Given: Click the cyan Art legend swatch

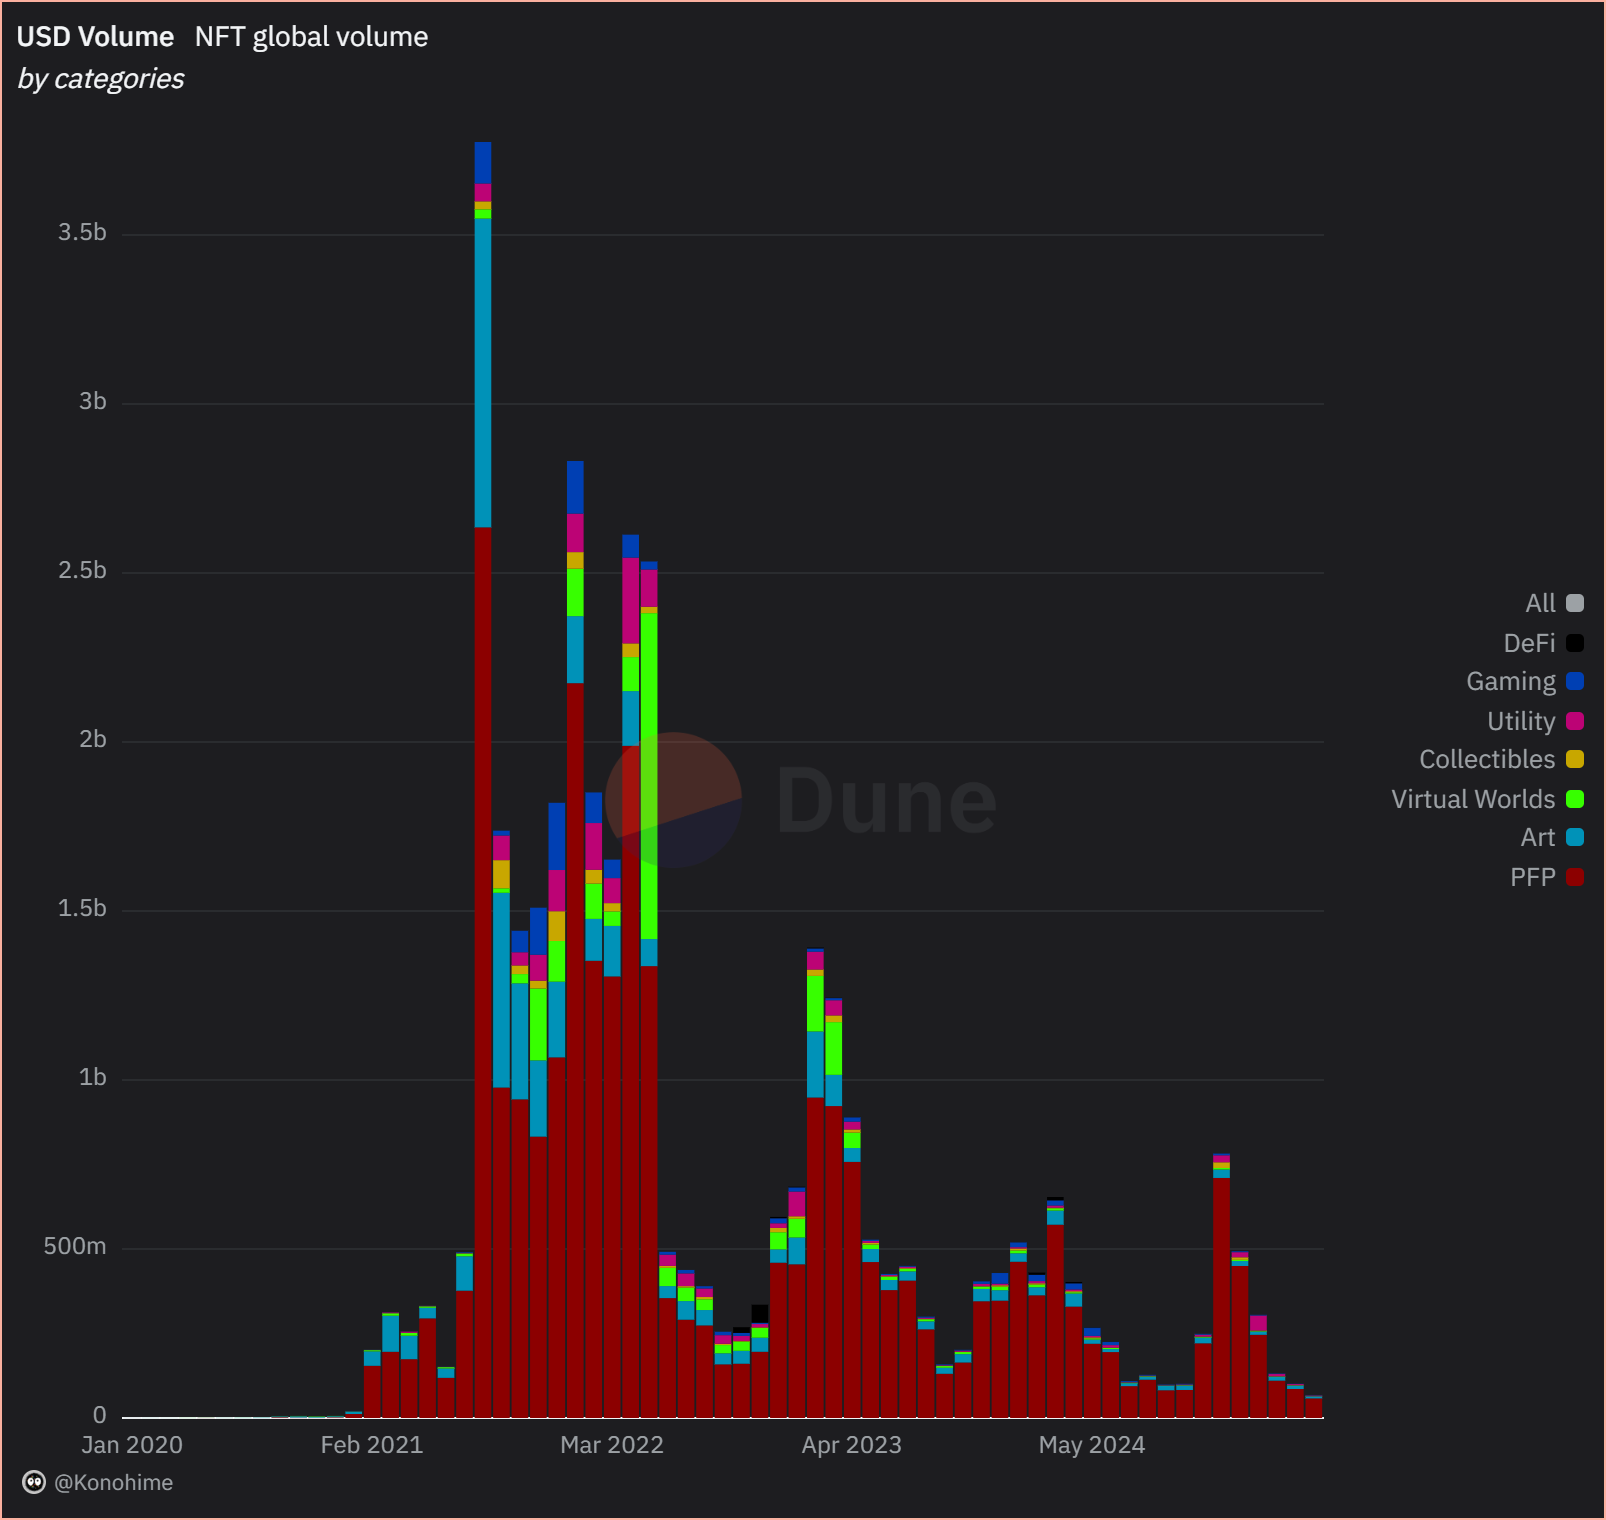Looking at the screenshot, I should 1573,838.
